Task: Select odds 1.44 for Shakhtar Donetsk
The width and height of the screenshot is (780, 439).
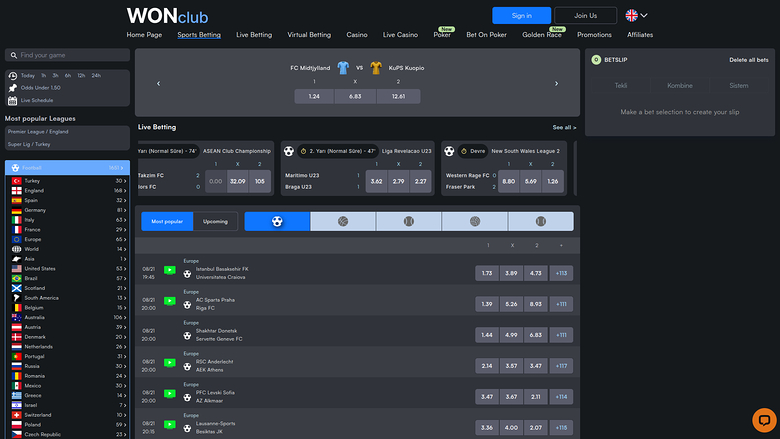Action: pyautogui.click(x=487, y=335)
